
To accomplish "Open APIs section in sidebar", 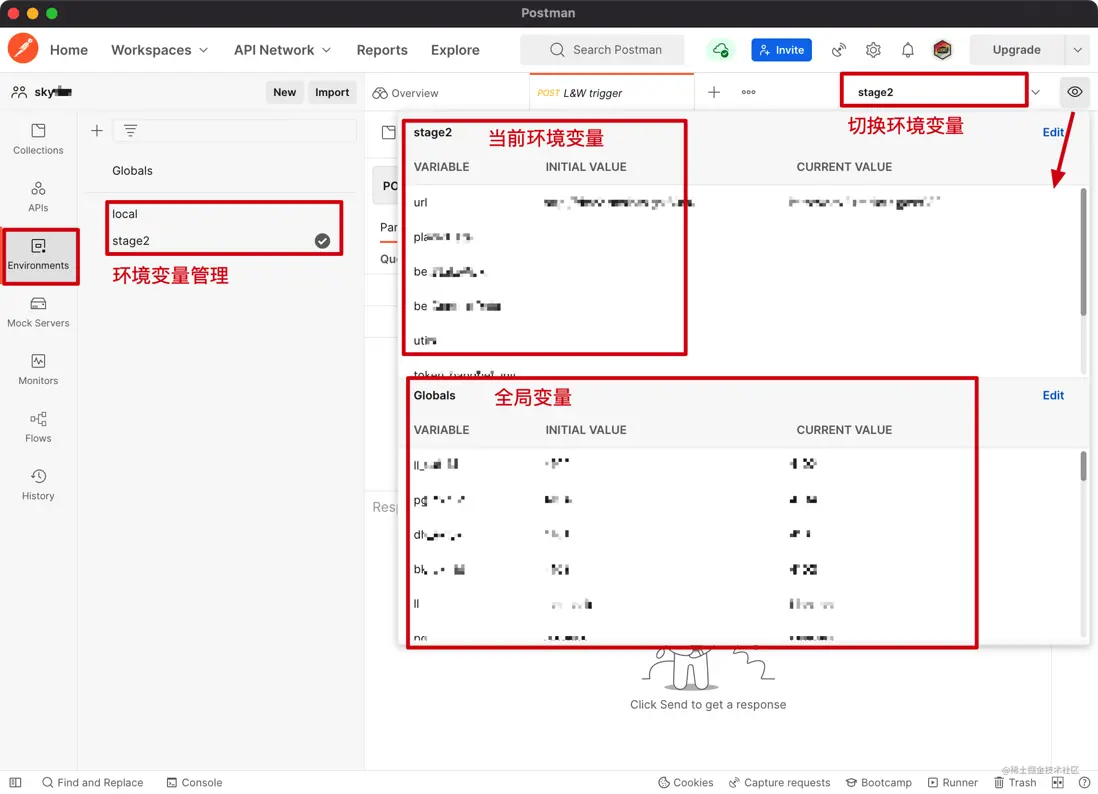I will [38, 196].
